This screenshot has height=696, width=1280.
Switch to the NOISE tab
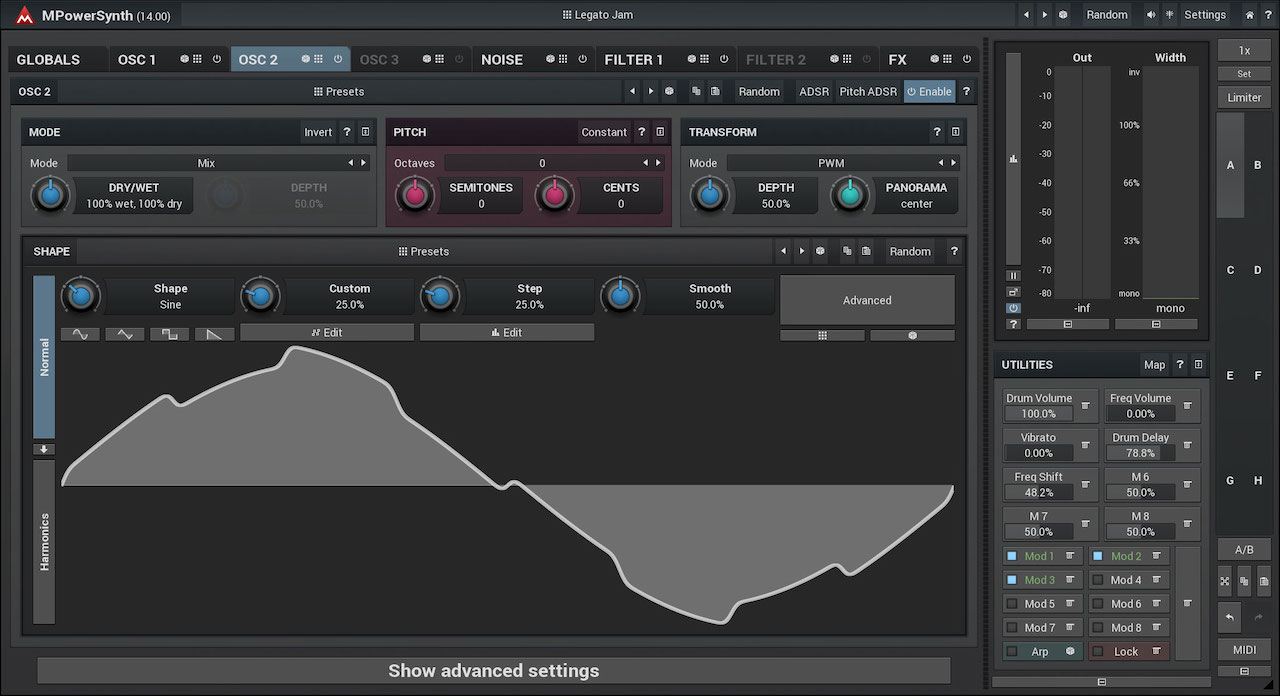[502, 59]
